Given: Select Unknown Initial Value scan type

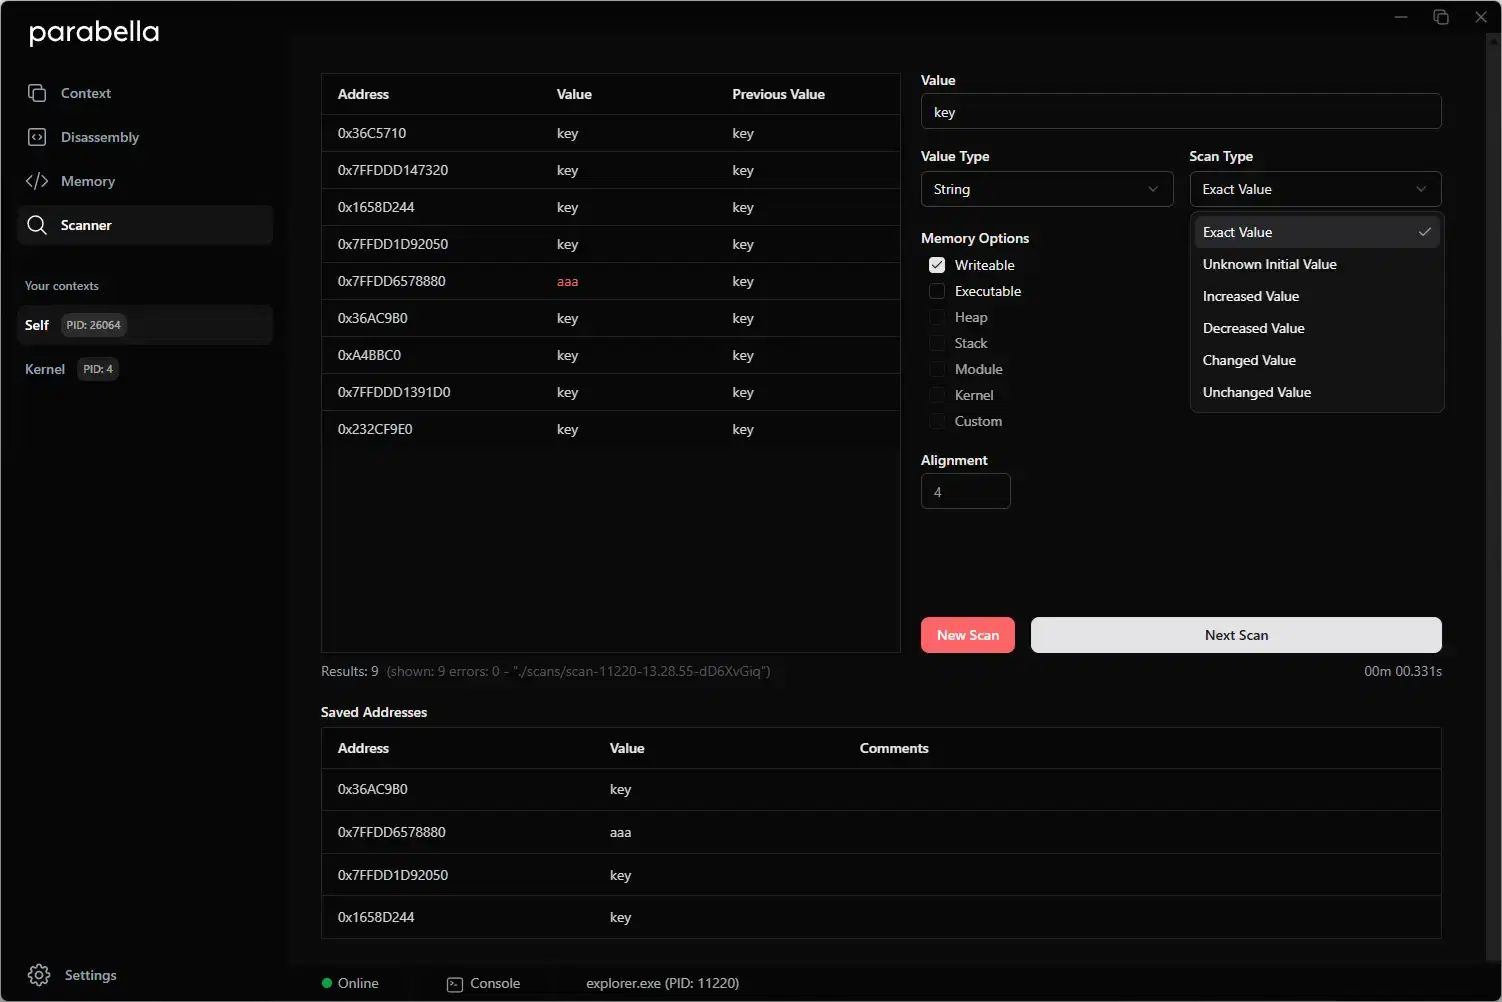Looking at the screenshot, I should click(1269, 264).
